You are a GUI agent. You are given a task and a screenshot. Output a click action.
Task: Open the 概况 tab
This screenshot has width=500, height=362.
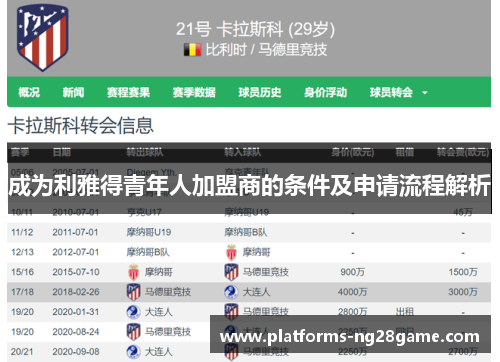click(29, 92)
